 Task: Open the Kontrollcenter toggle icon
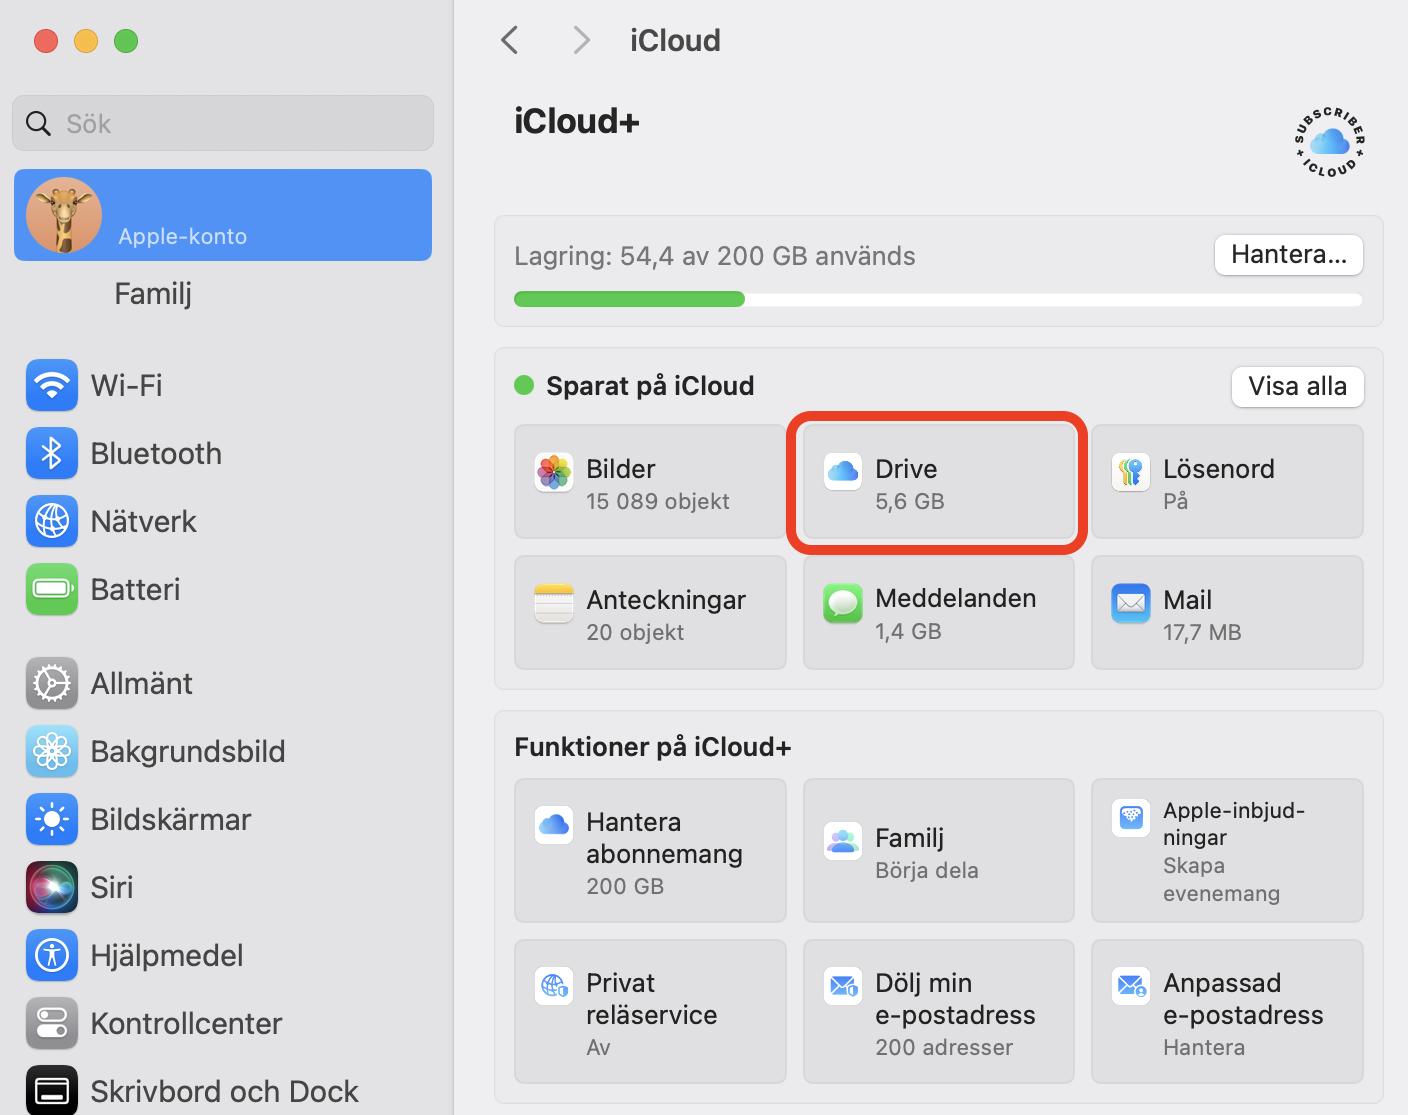[52, 1023]
